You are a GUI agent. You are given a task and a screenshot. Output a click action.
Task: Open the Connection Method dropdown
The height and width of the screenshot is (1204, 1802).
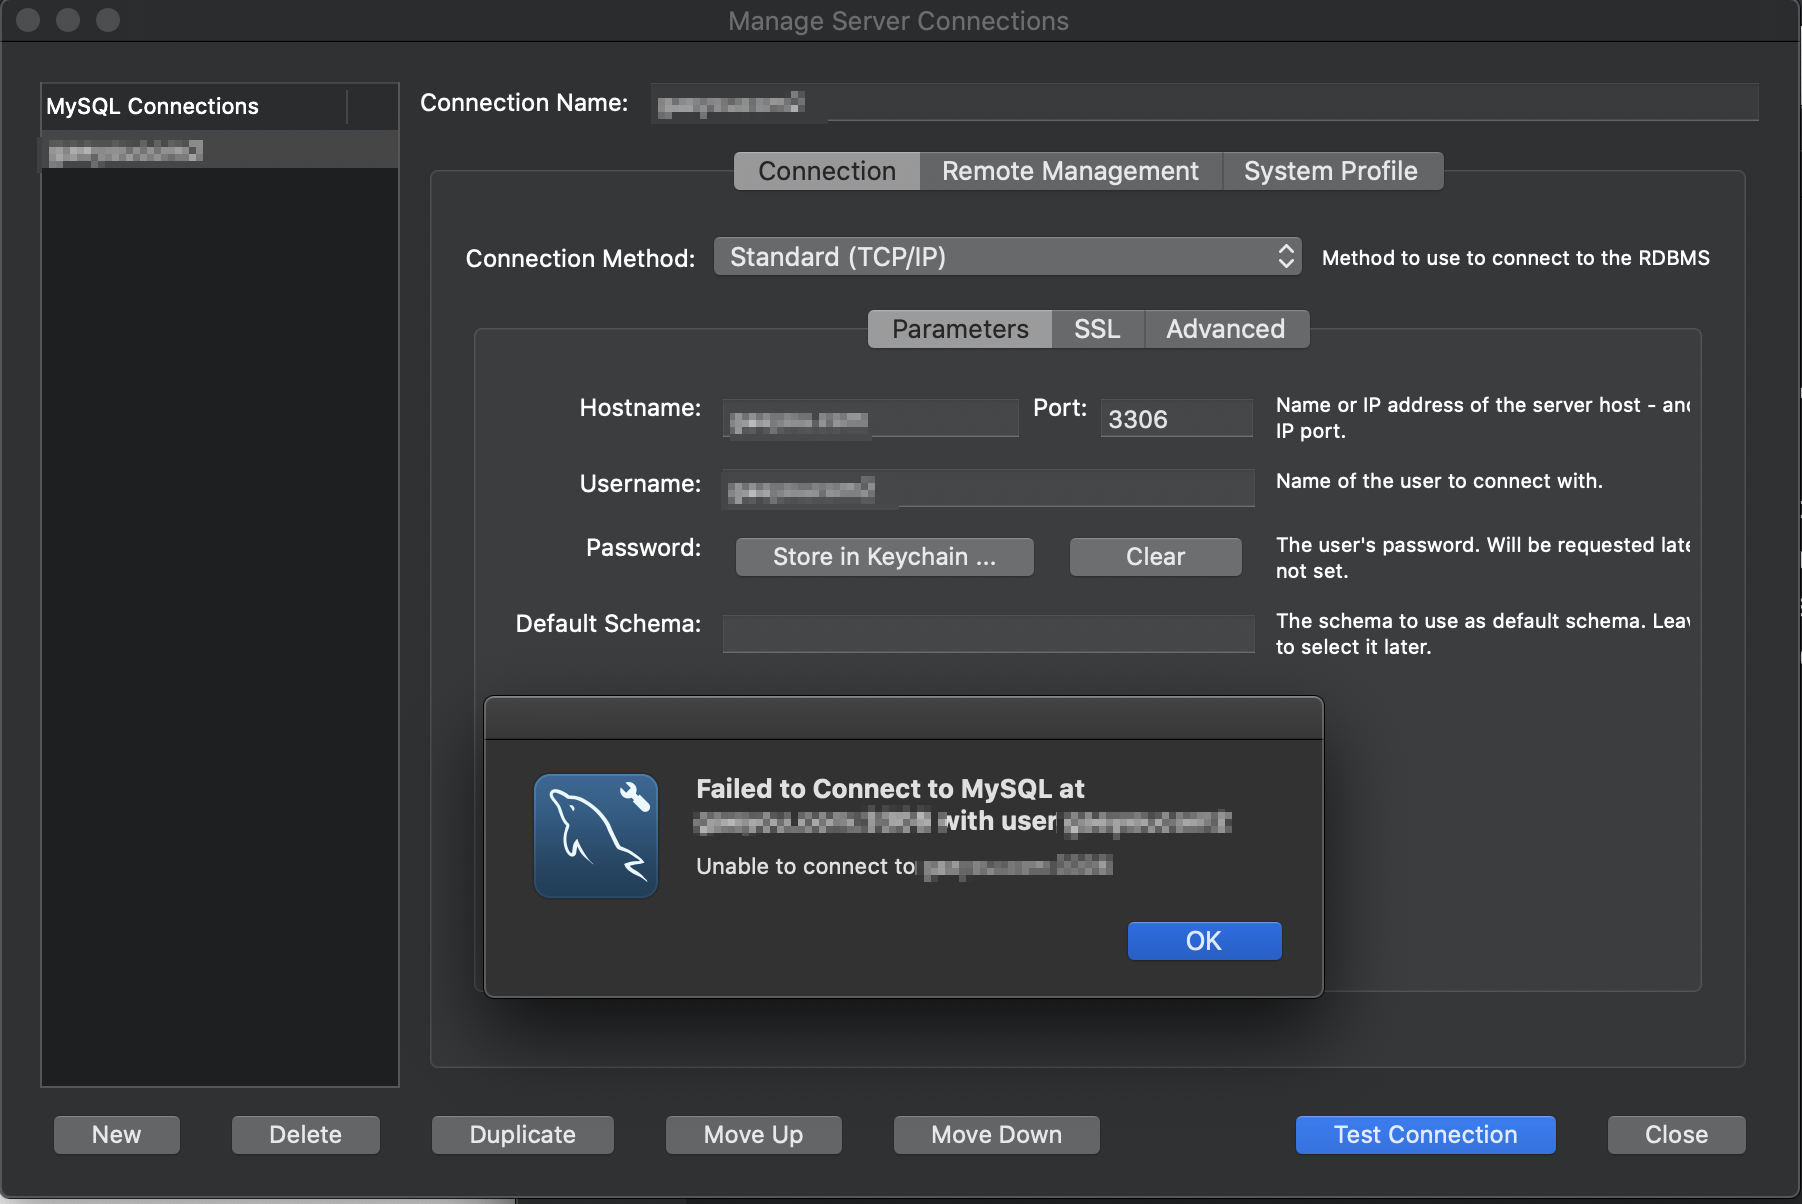(x=1007, y=257)
